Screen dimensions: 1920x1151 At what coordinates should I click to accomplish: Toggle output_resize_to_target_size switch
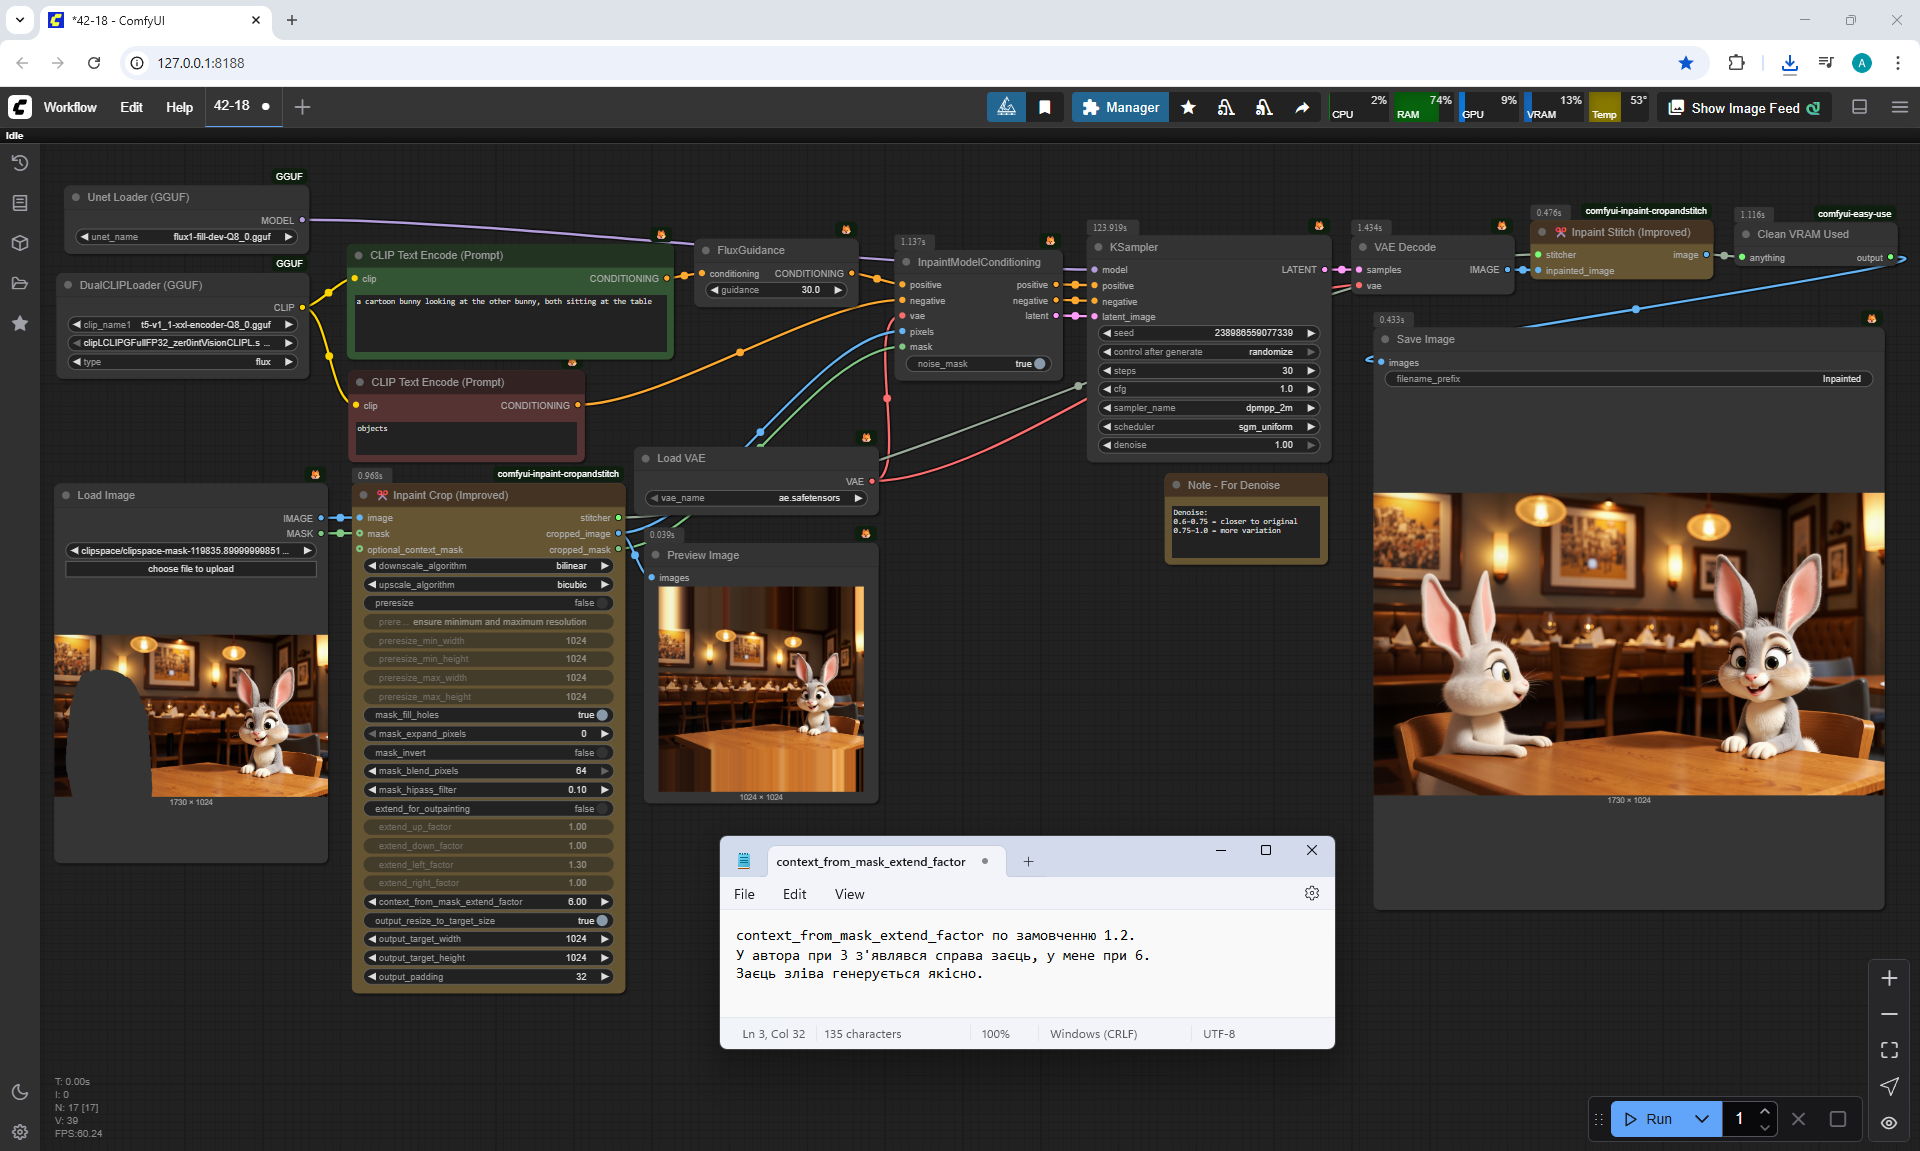click(602, 921)
